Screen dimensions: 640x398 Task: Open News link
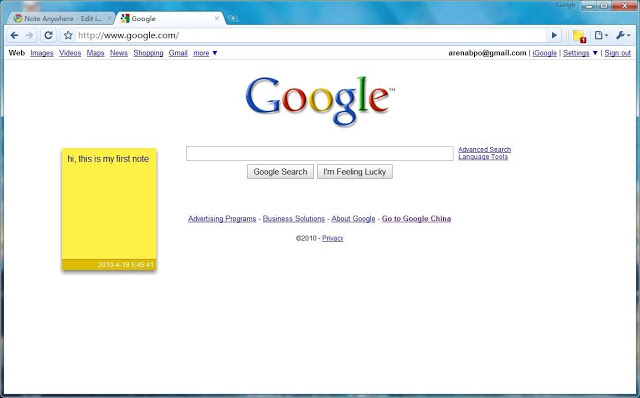[x=119, y=53]
